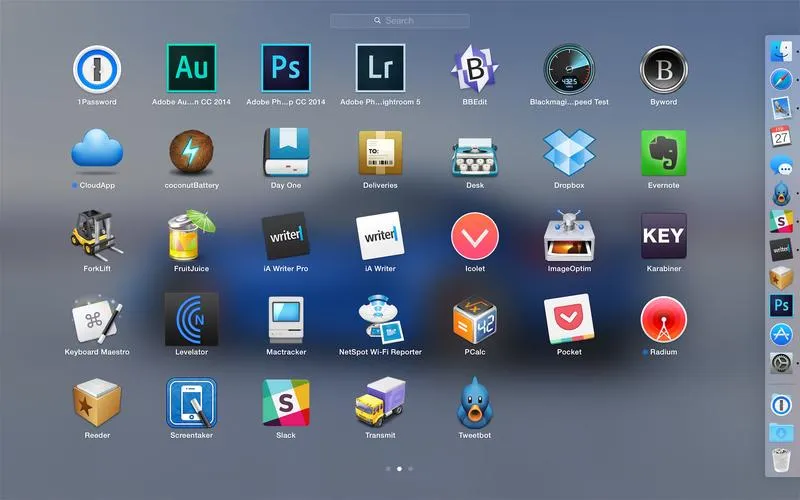Open iA Writer Pro in the Launchpad grid

point(286,235)
